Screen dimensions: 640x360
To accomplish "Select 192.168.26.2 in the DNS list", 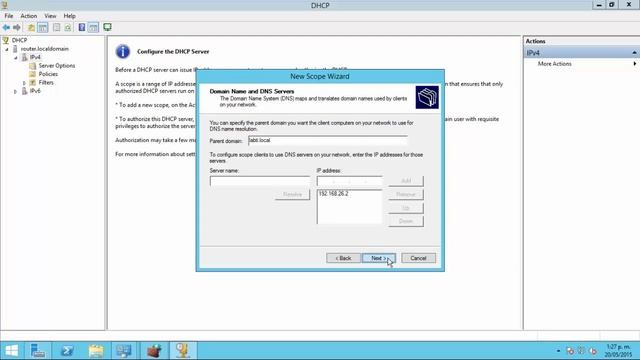I will coord(333,193).
